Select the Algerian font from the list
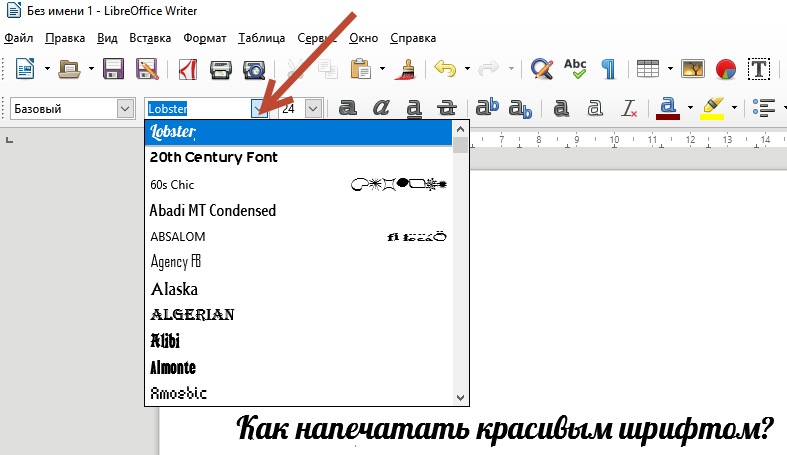 192,315
